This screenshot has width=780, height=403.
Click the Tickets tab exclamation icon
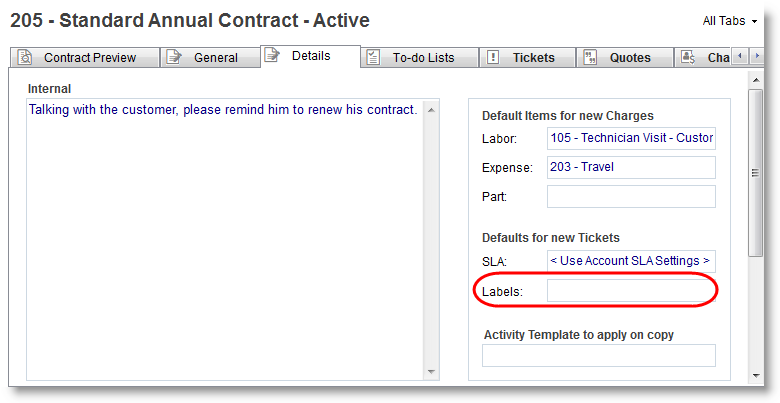(493, 58)
